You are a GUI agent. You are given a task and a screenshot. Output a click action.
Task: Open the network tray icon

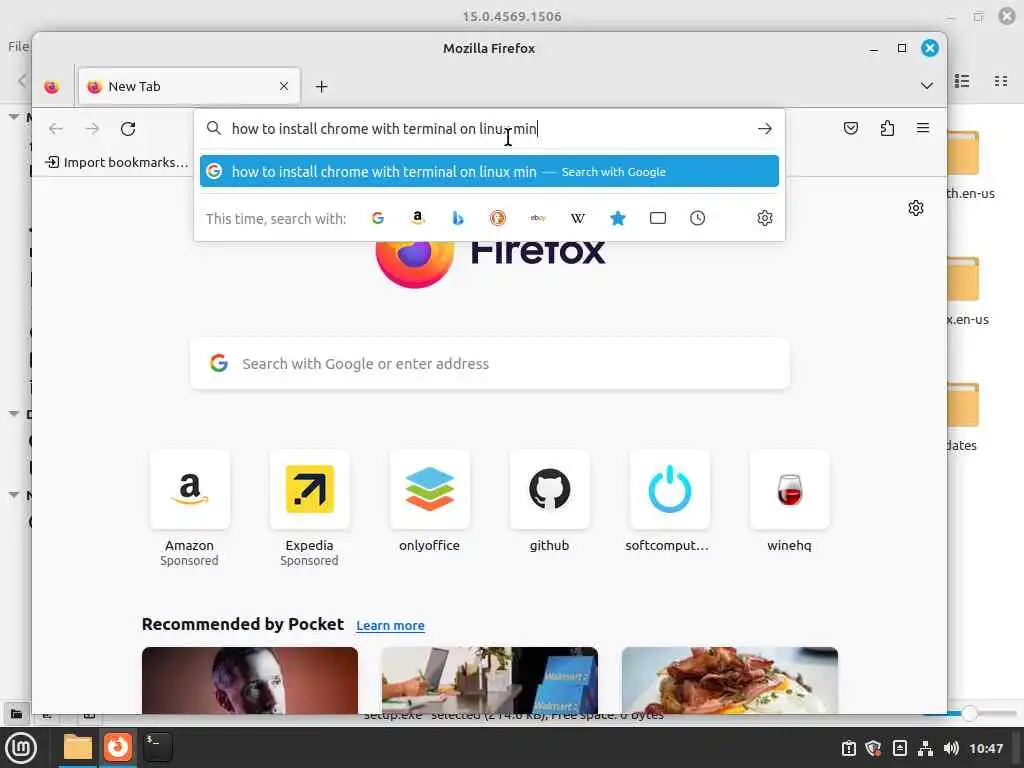tap(925, 748)
